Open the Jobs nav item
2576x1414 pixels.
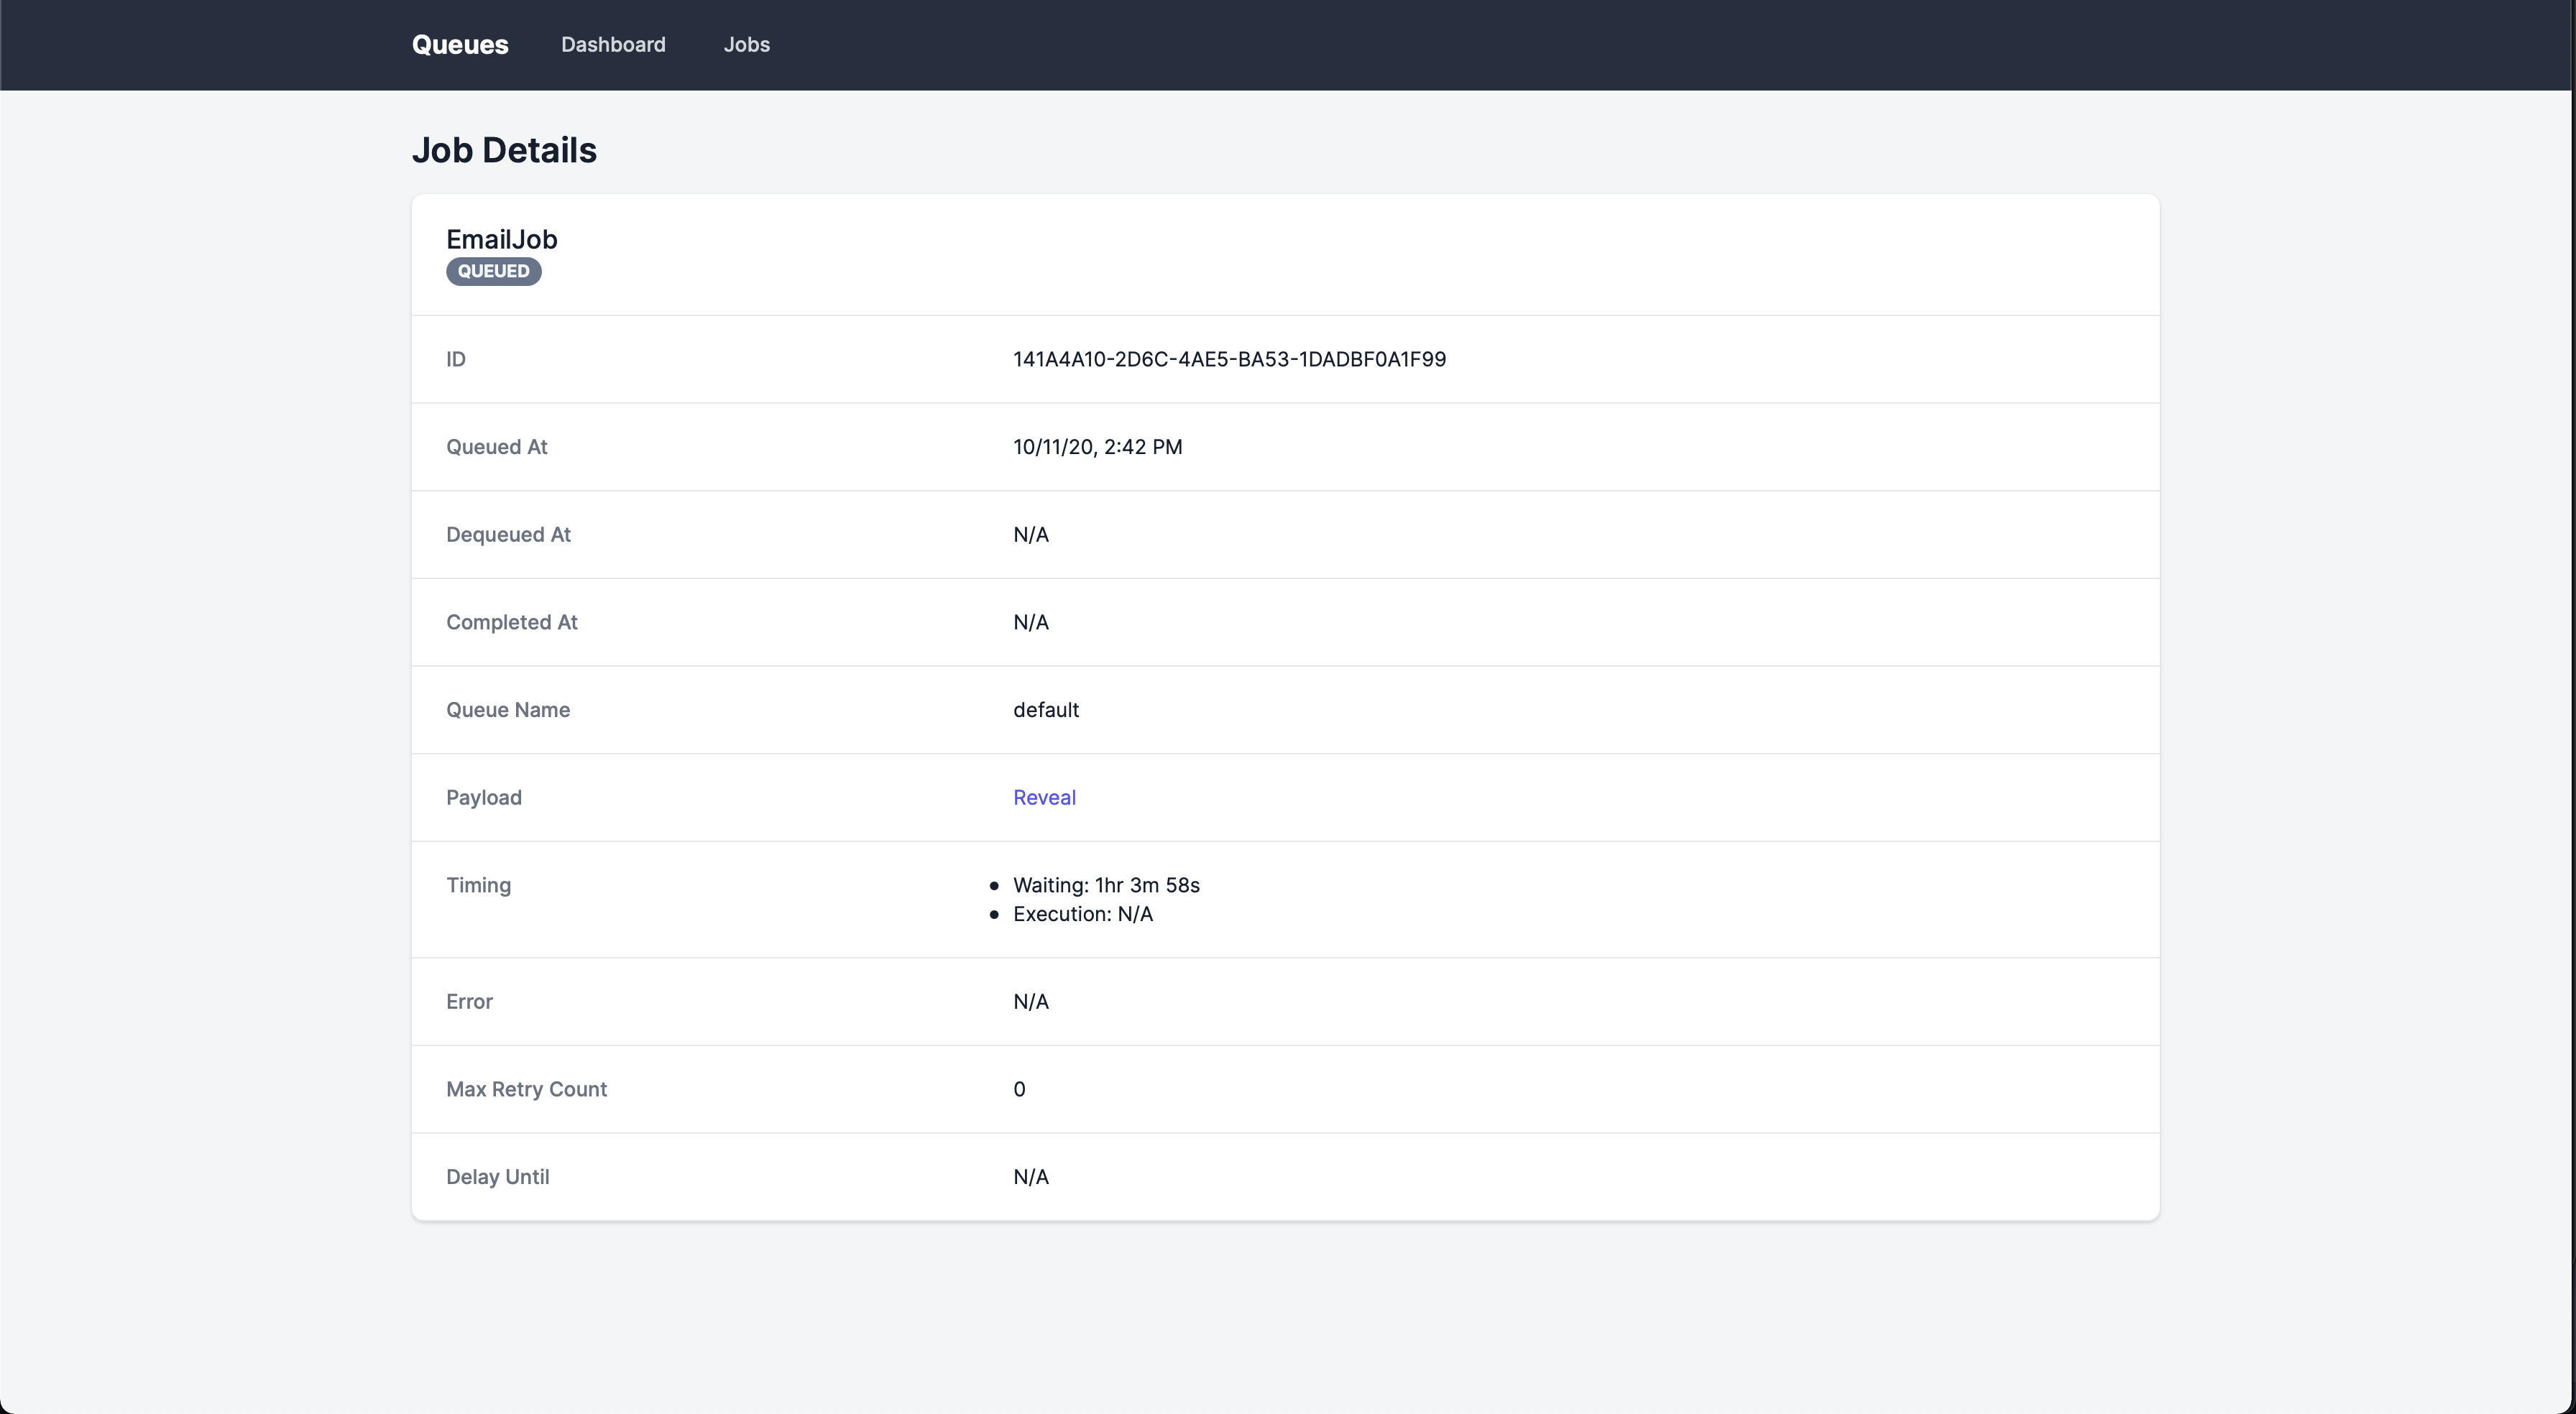(746, 45)
